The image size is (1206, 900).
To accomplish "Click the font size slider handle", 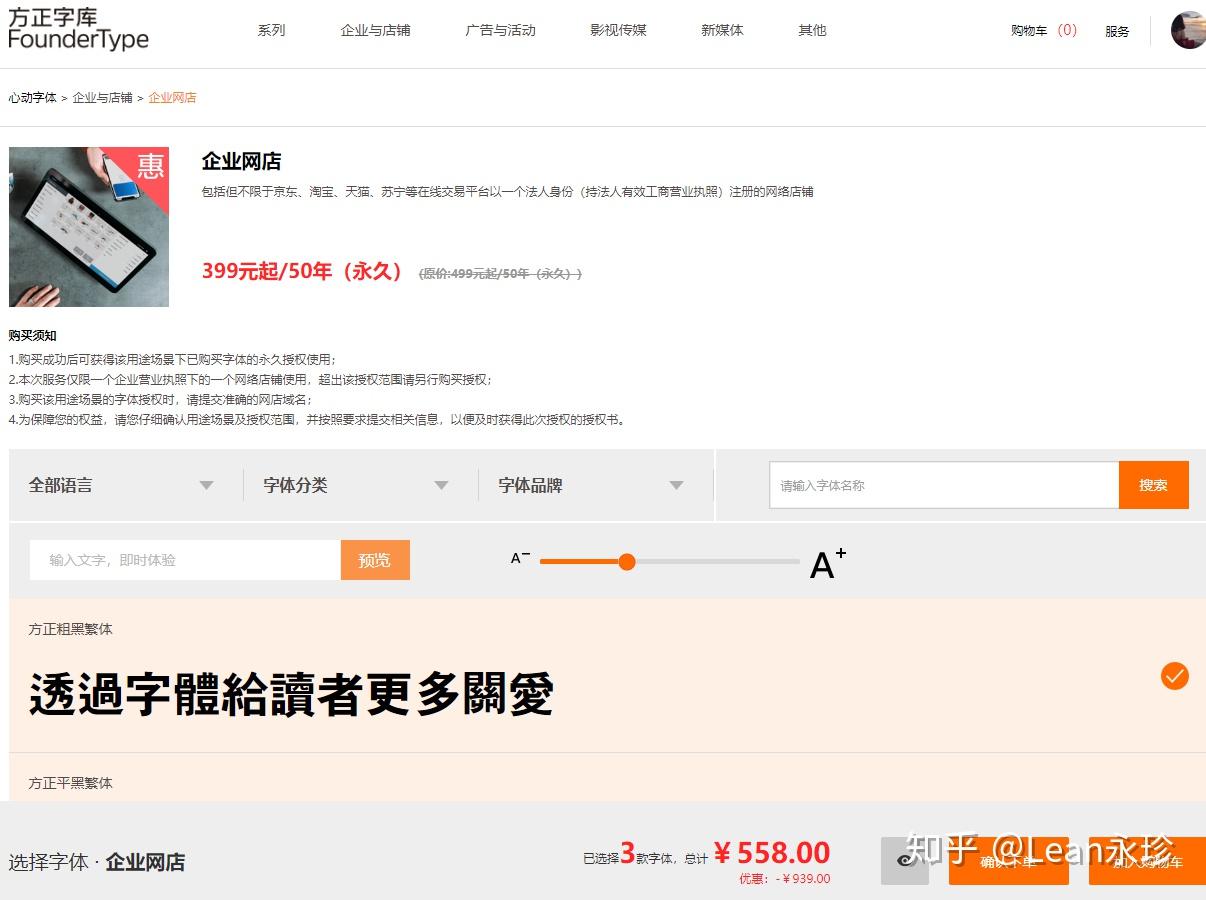I will click(627, 562).
